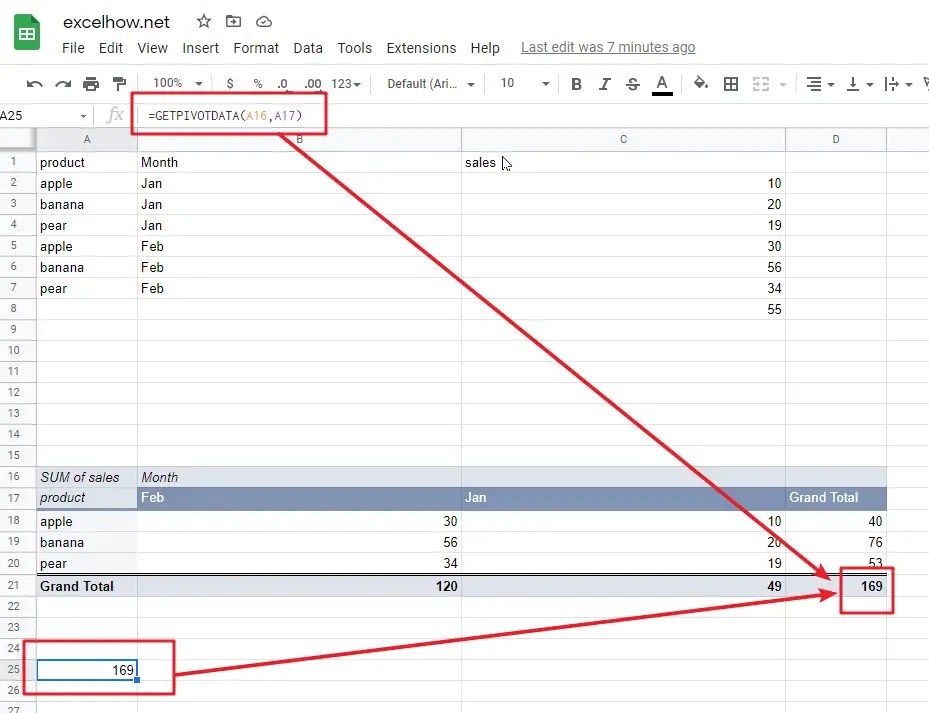
Task: Format value as percent
Action: tap(256, 84)
